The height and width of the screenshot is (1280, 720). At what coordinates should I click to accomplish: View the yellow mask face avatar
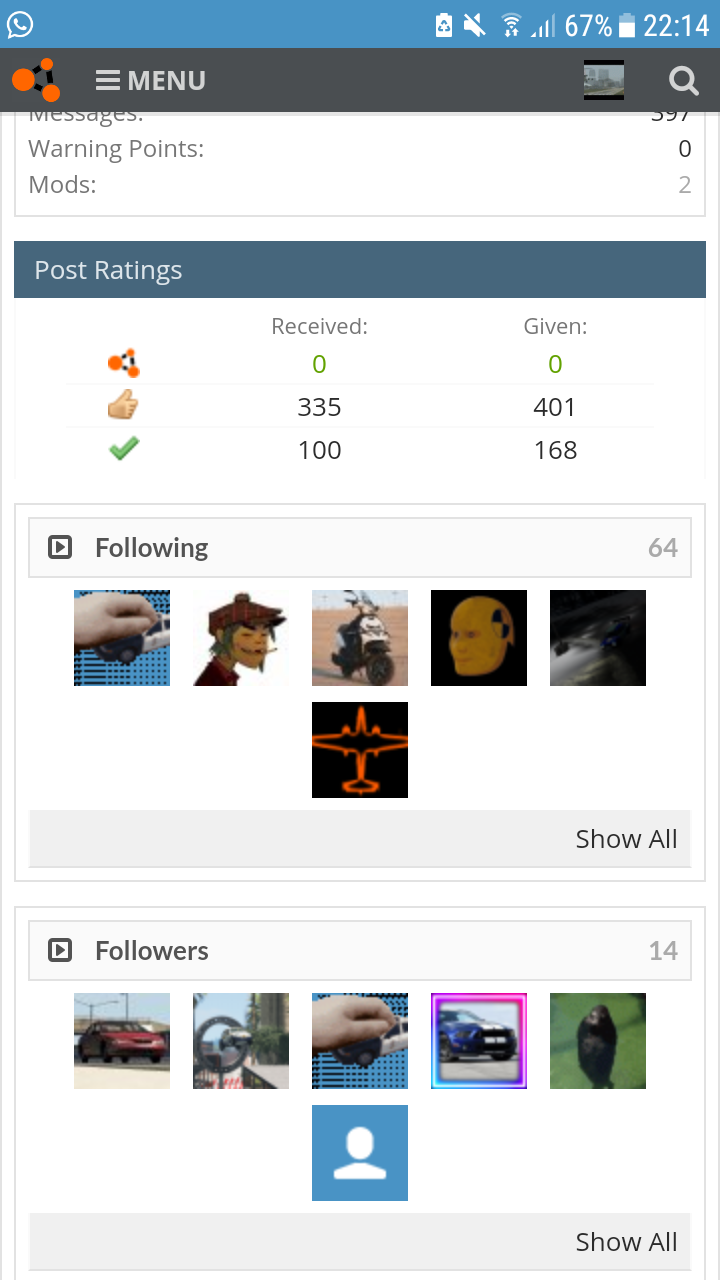click(x=479, y=638)
